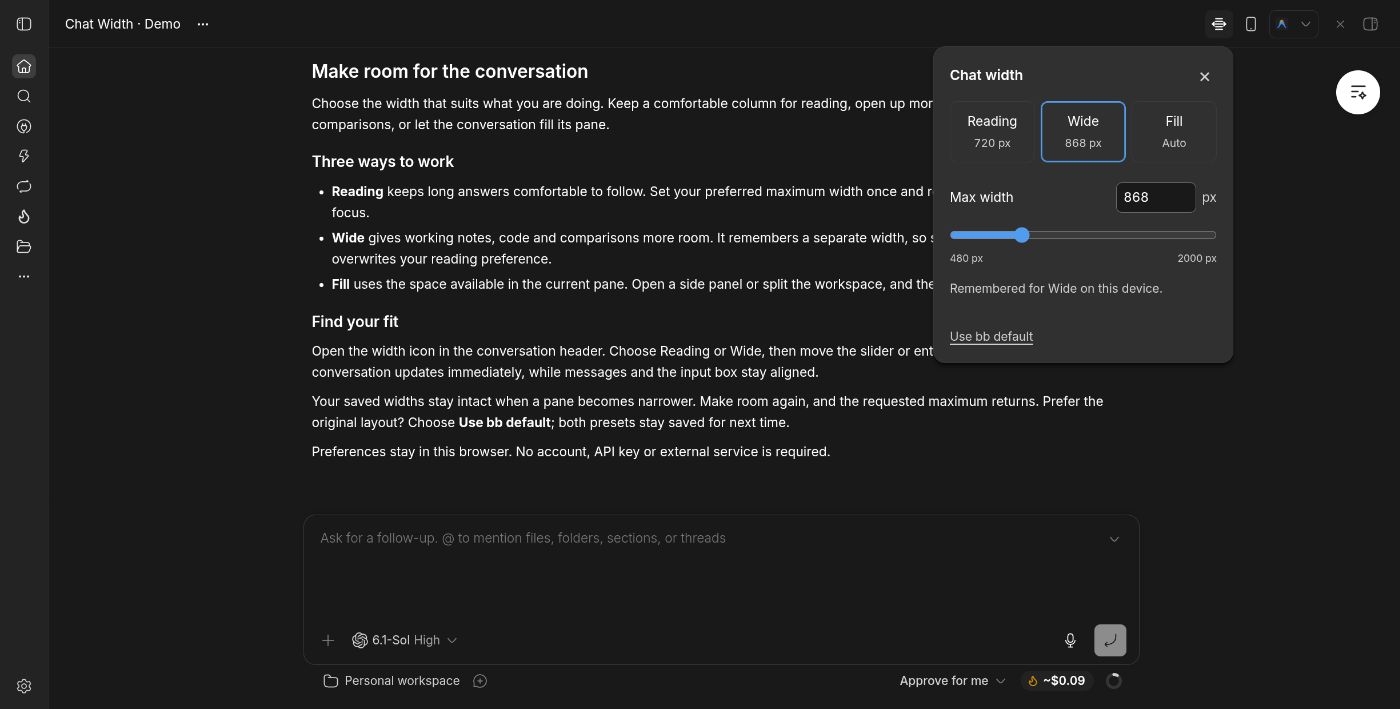Click the Max width 868 input field
Screen dimensions: 1400x709
point(1155,197)
